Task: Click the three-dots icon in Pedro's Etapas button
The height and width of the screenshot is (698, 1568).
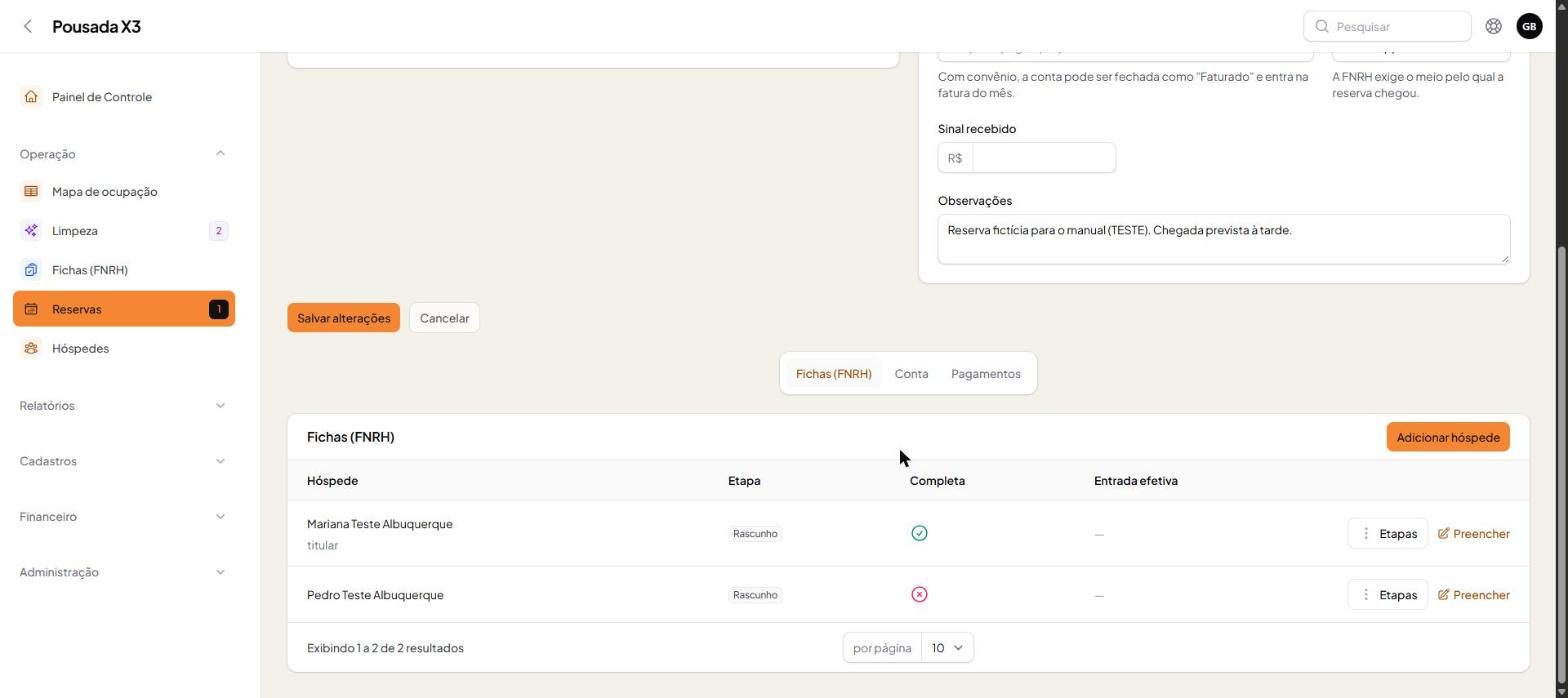Action: pyautogui.click(x=1365, y=595)
